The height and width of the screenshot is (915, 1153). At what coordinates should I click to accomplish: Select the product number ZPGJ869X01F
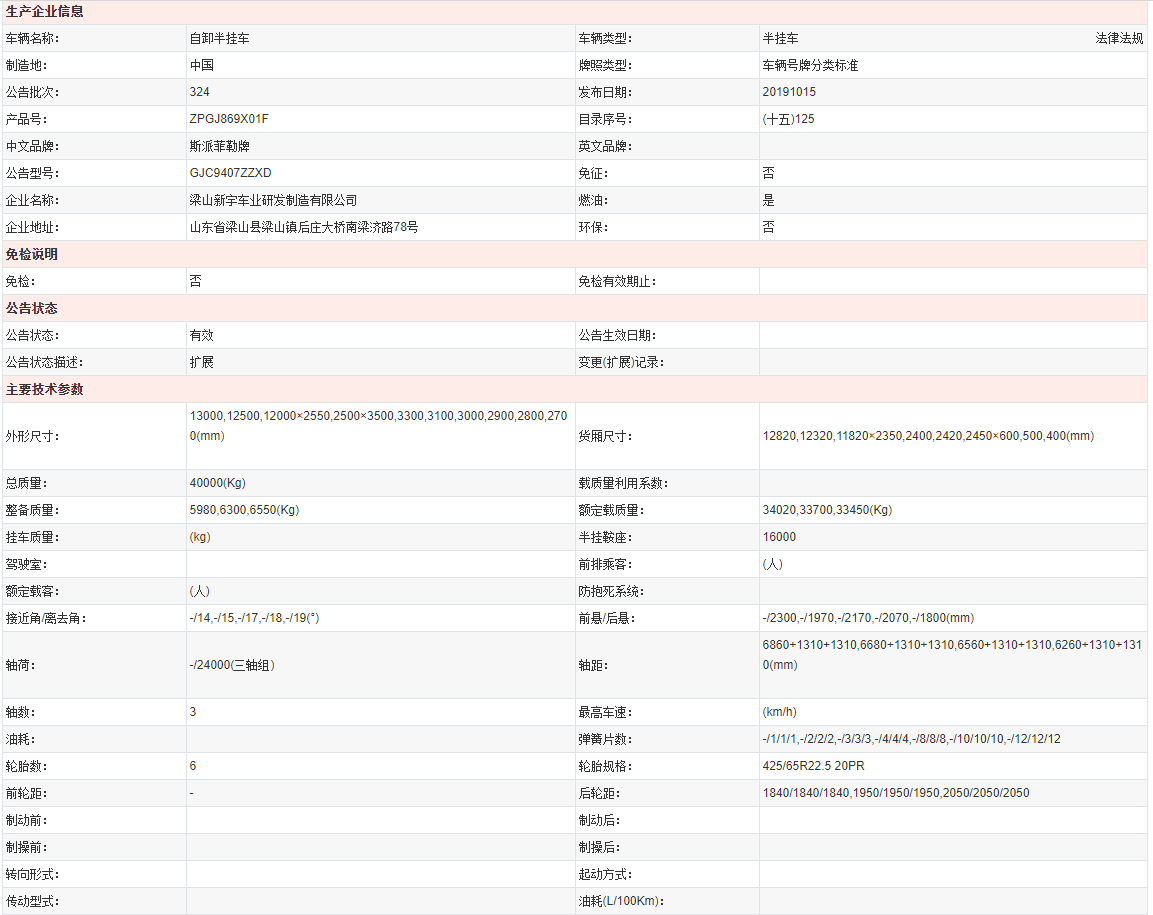(229, 119)
